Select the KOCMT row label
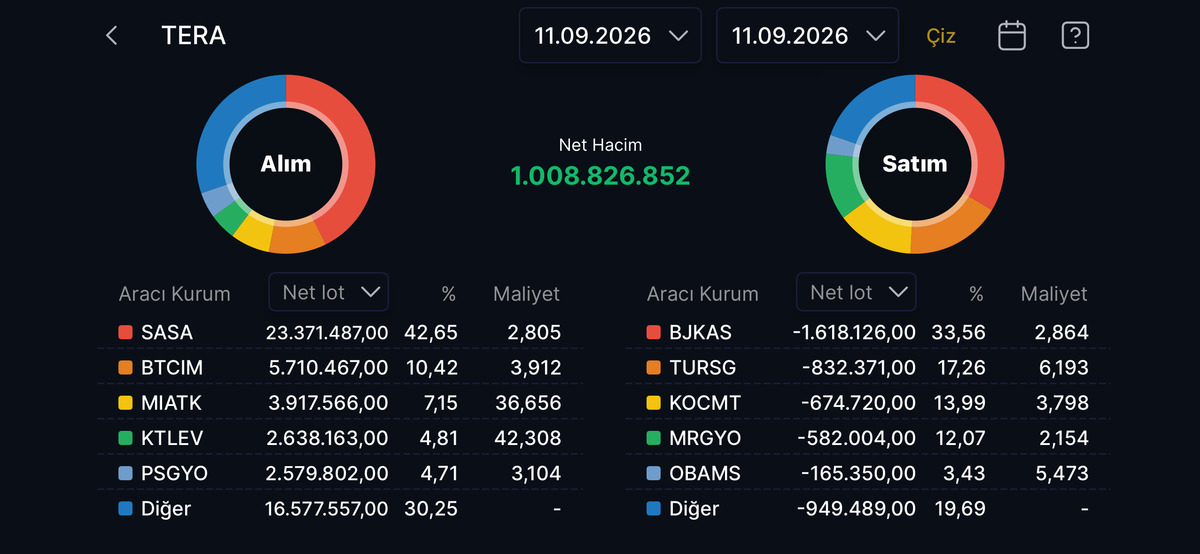This screenshot has width=1200, height=554. pyautogui.click(x=704, y=403)
